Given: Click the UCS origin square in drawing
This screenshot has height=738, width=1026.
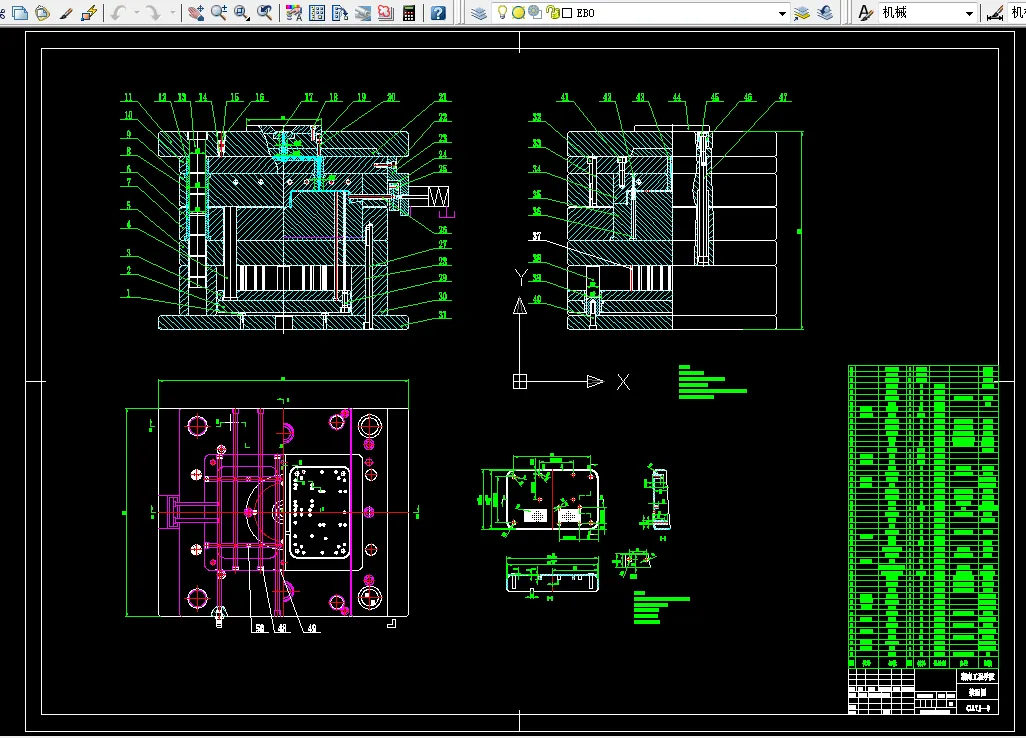Looking at the screenshot, I should pyautogui.click(x=520, y=381).
